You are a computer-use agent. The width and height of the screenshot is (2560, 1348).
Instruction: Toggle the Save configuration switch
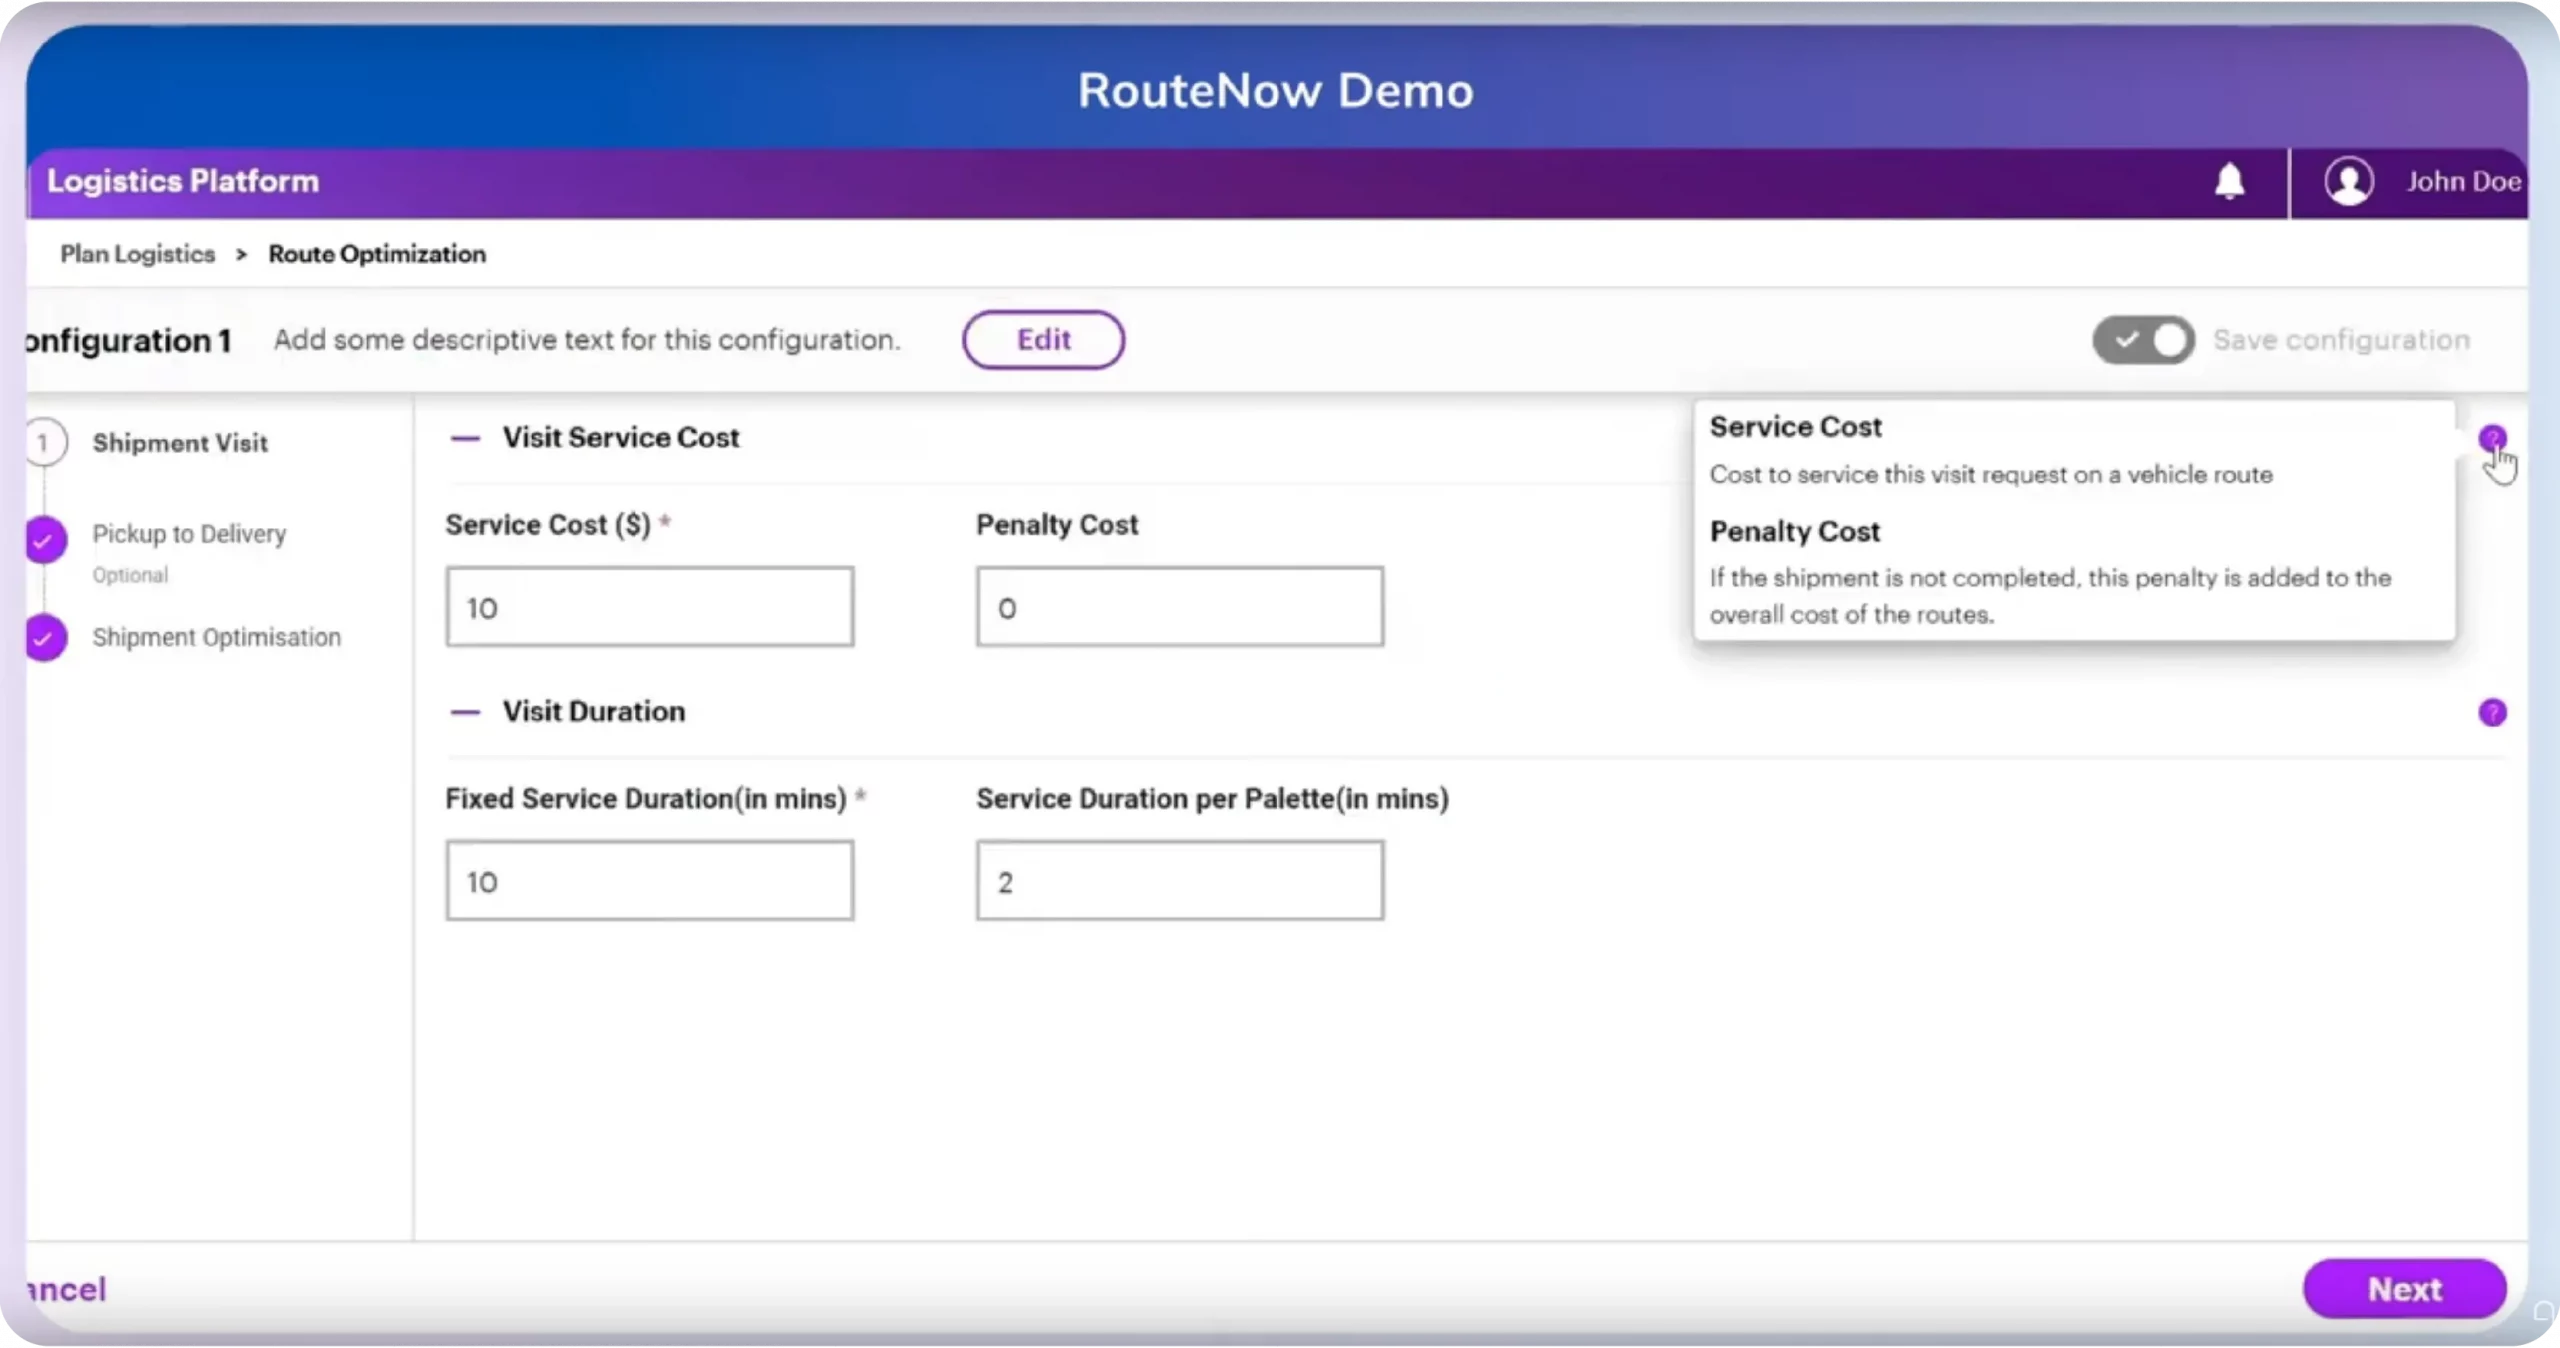2143,340
